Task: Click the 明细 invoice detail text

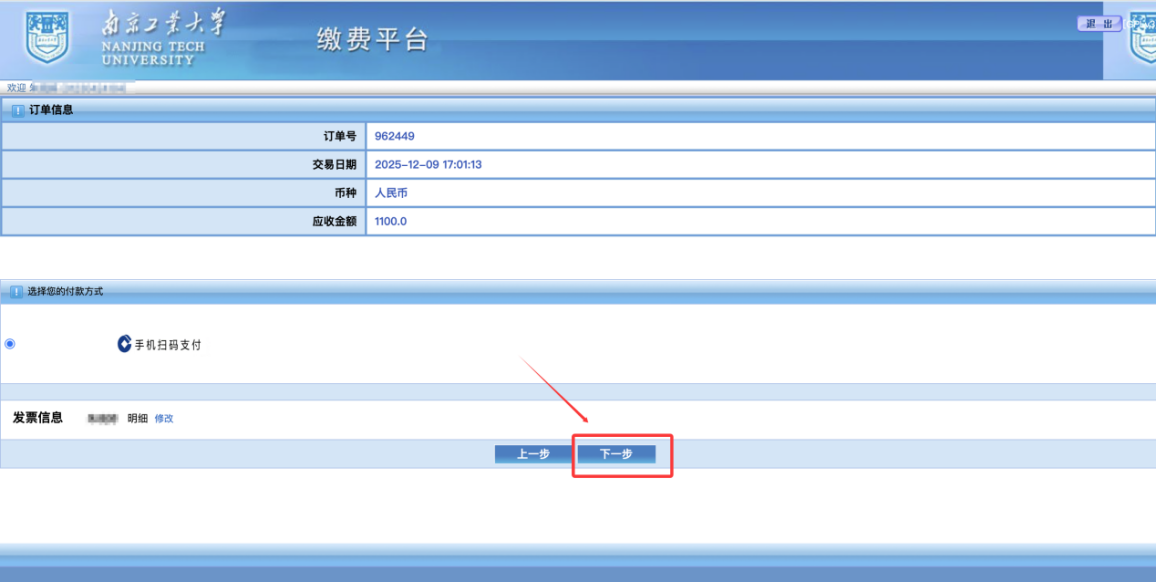Action: 137,418
